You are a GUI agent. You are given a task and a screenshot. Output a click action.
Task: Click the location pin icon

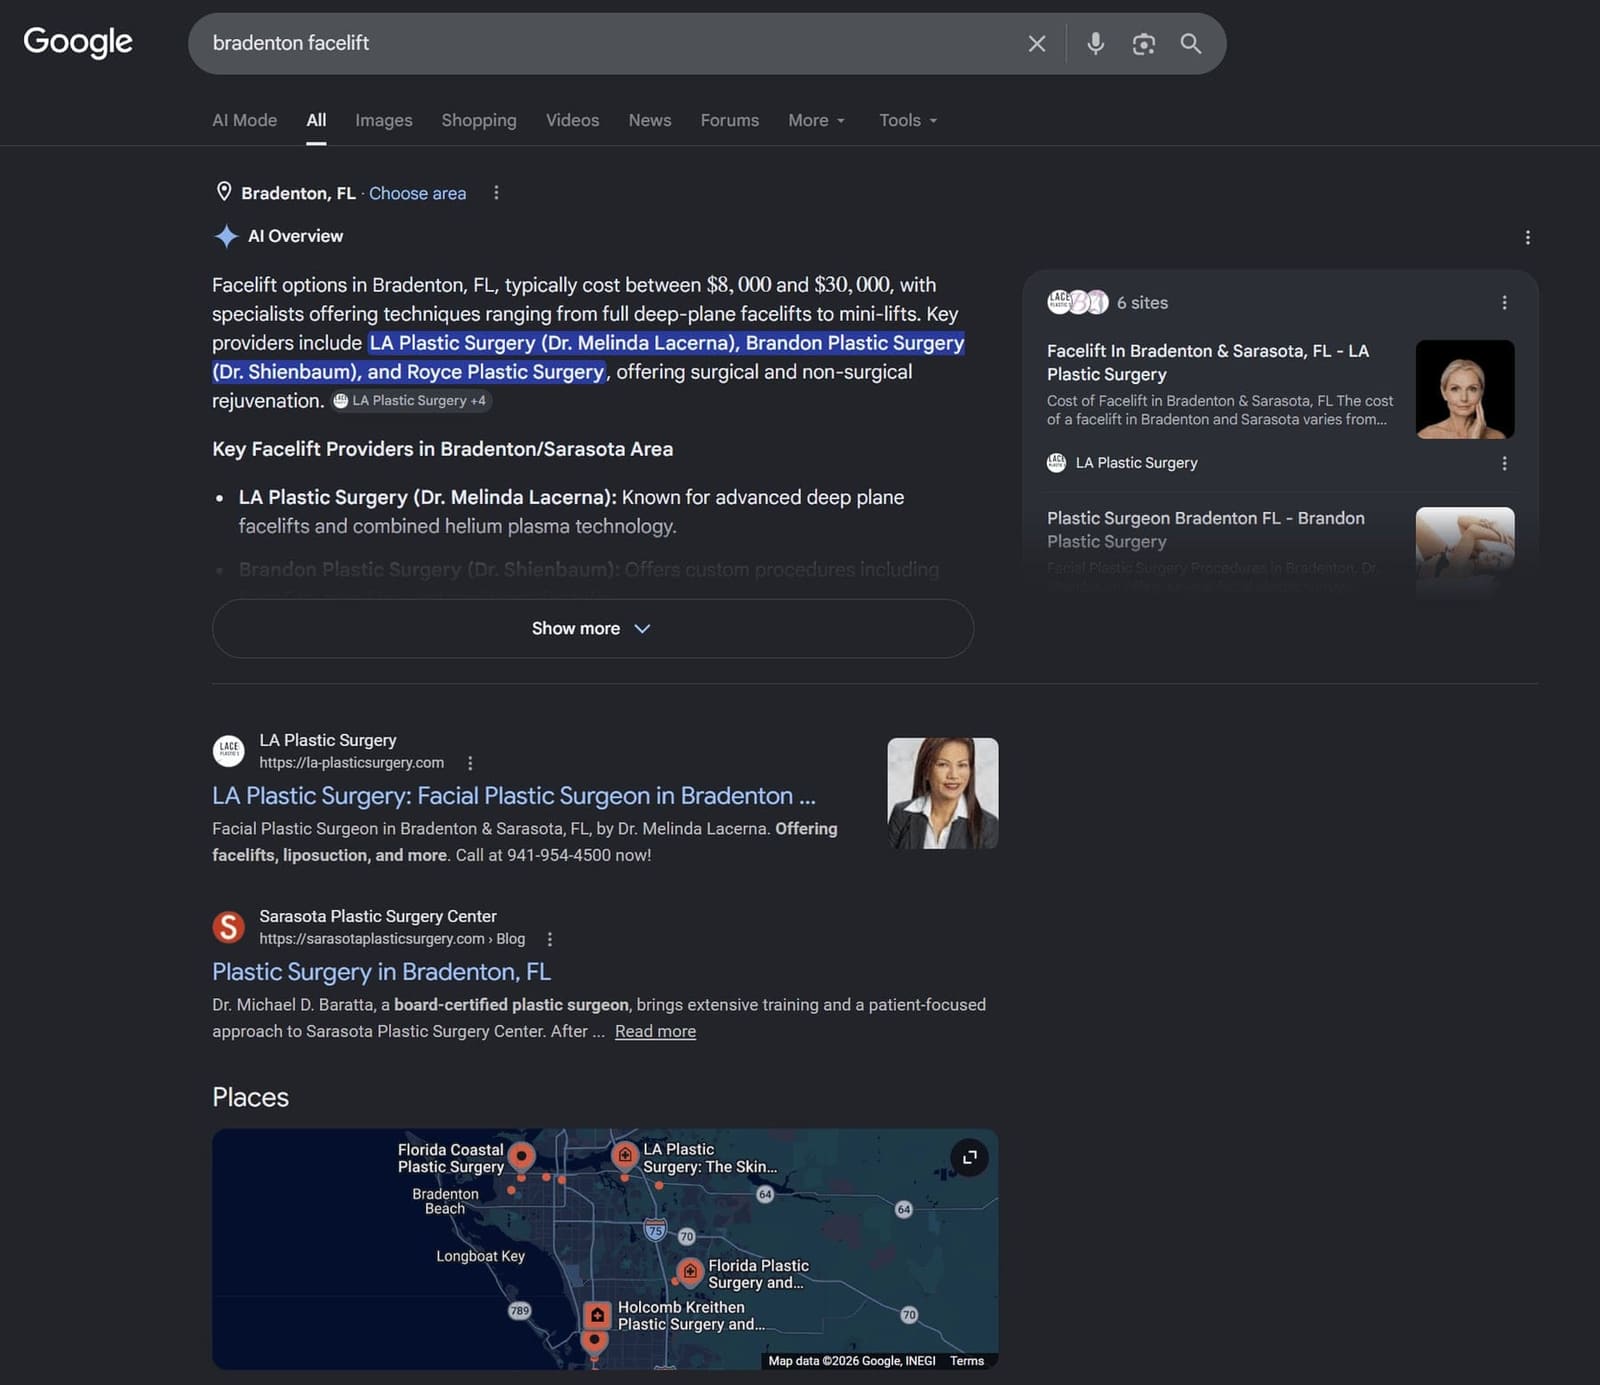tap(224, 192)
